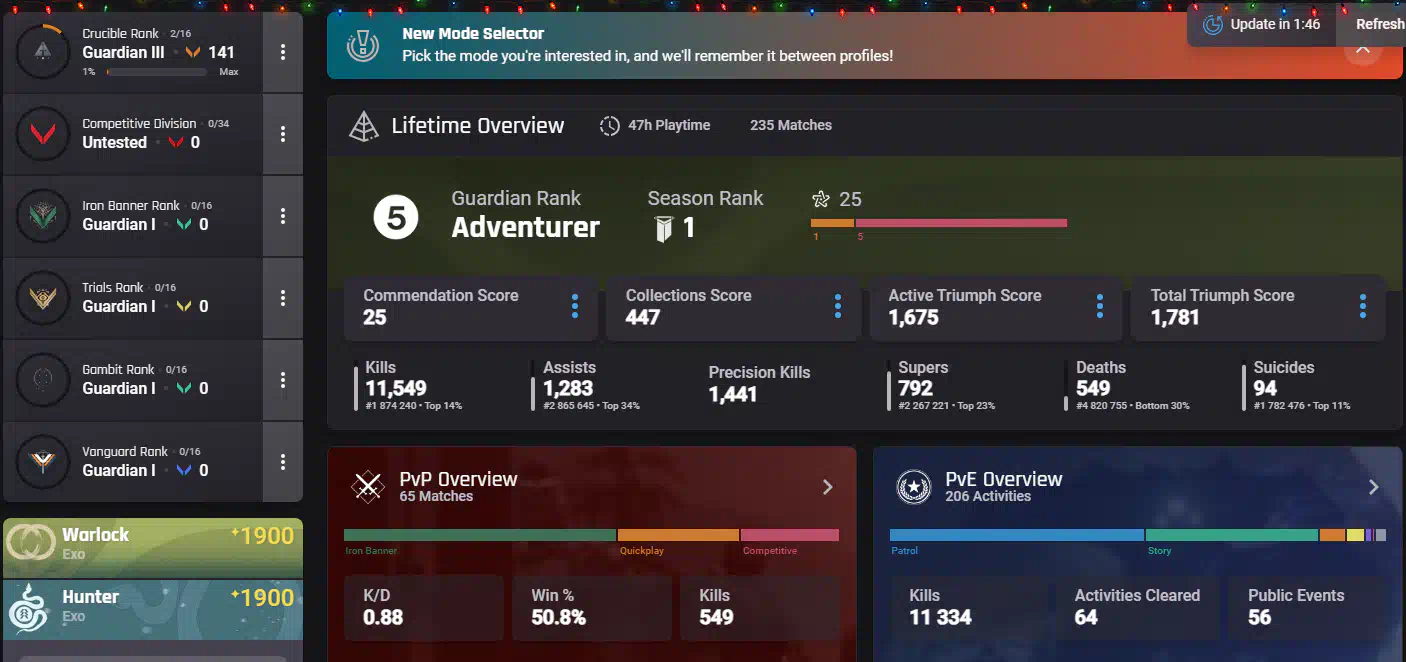Click the Season Rank banner icon
The width and height of the screenshot is (1406, 662).
[663, 229]
